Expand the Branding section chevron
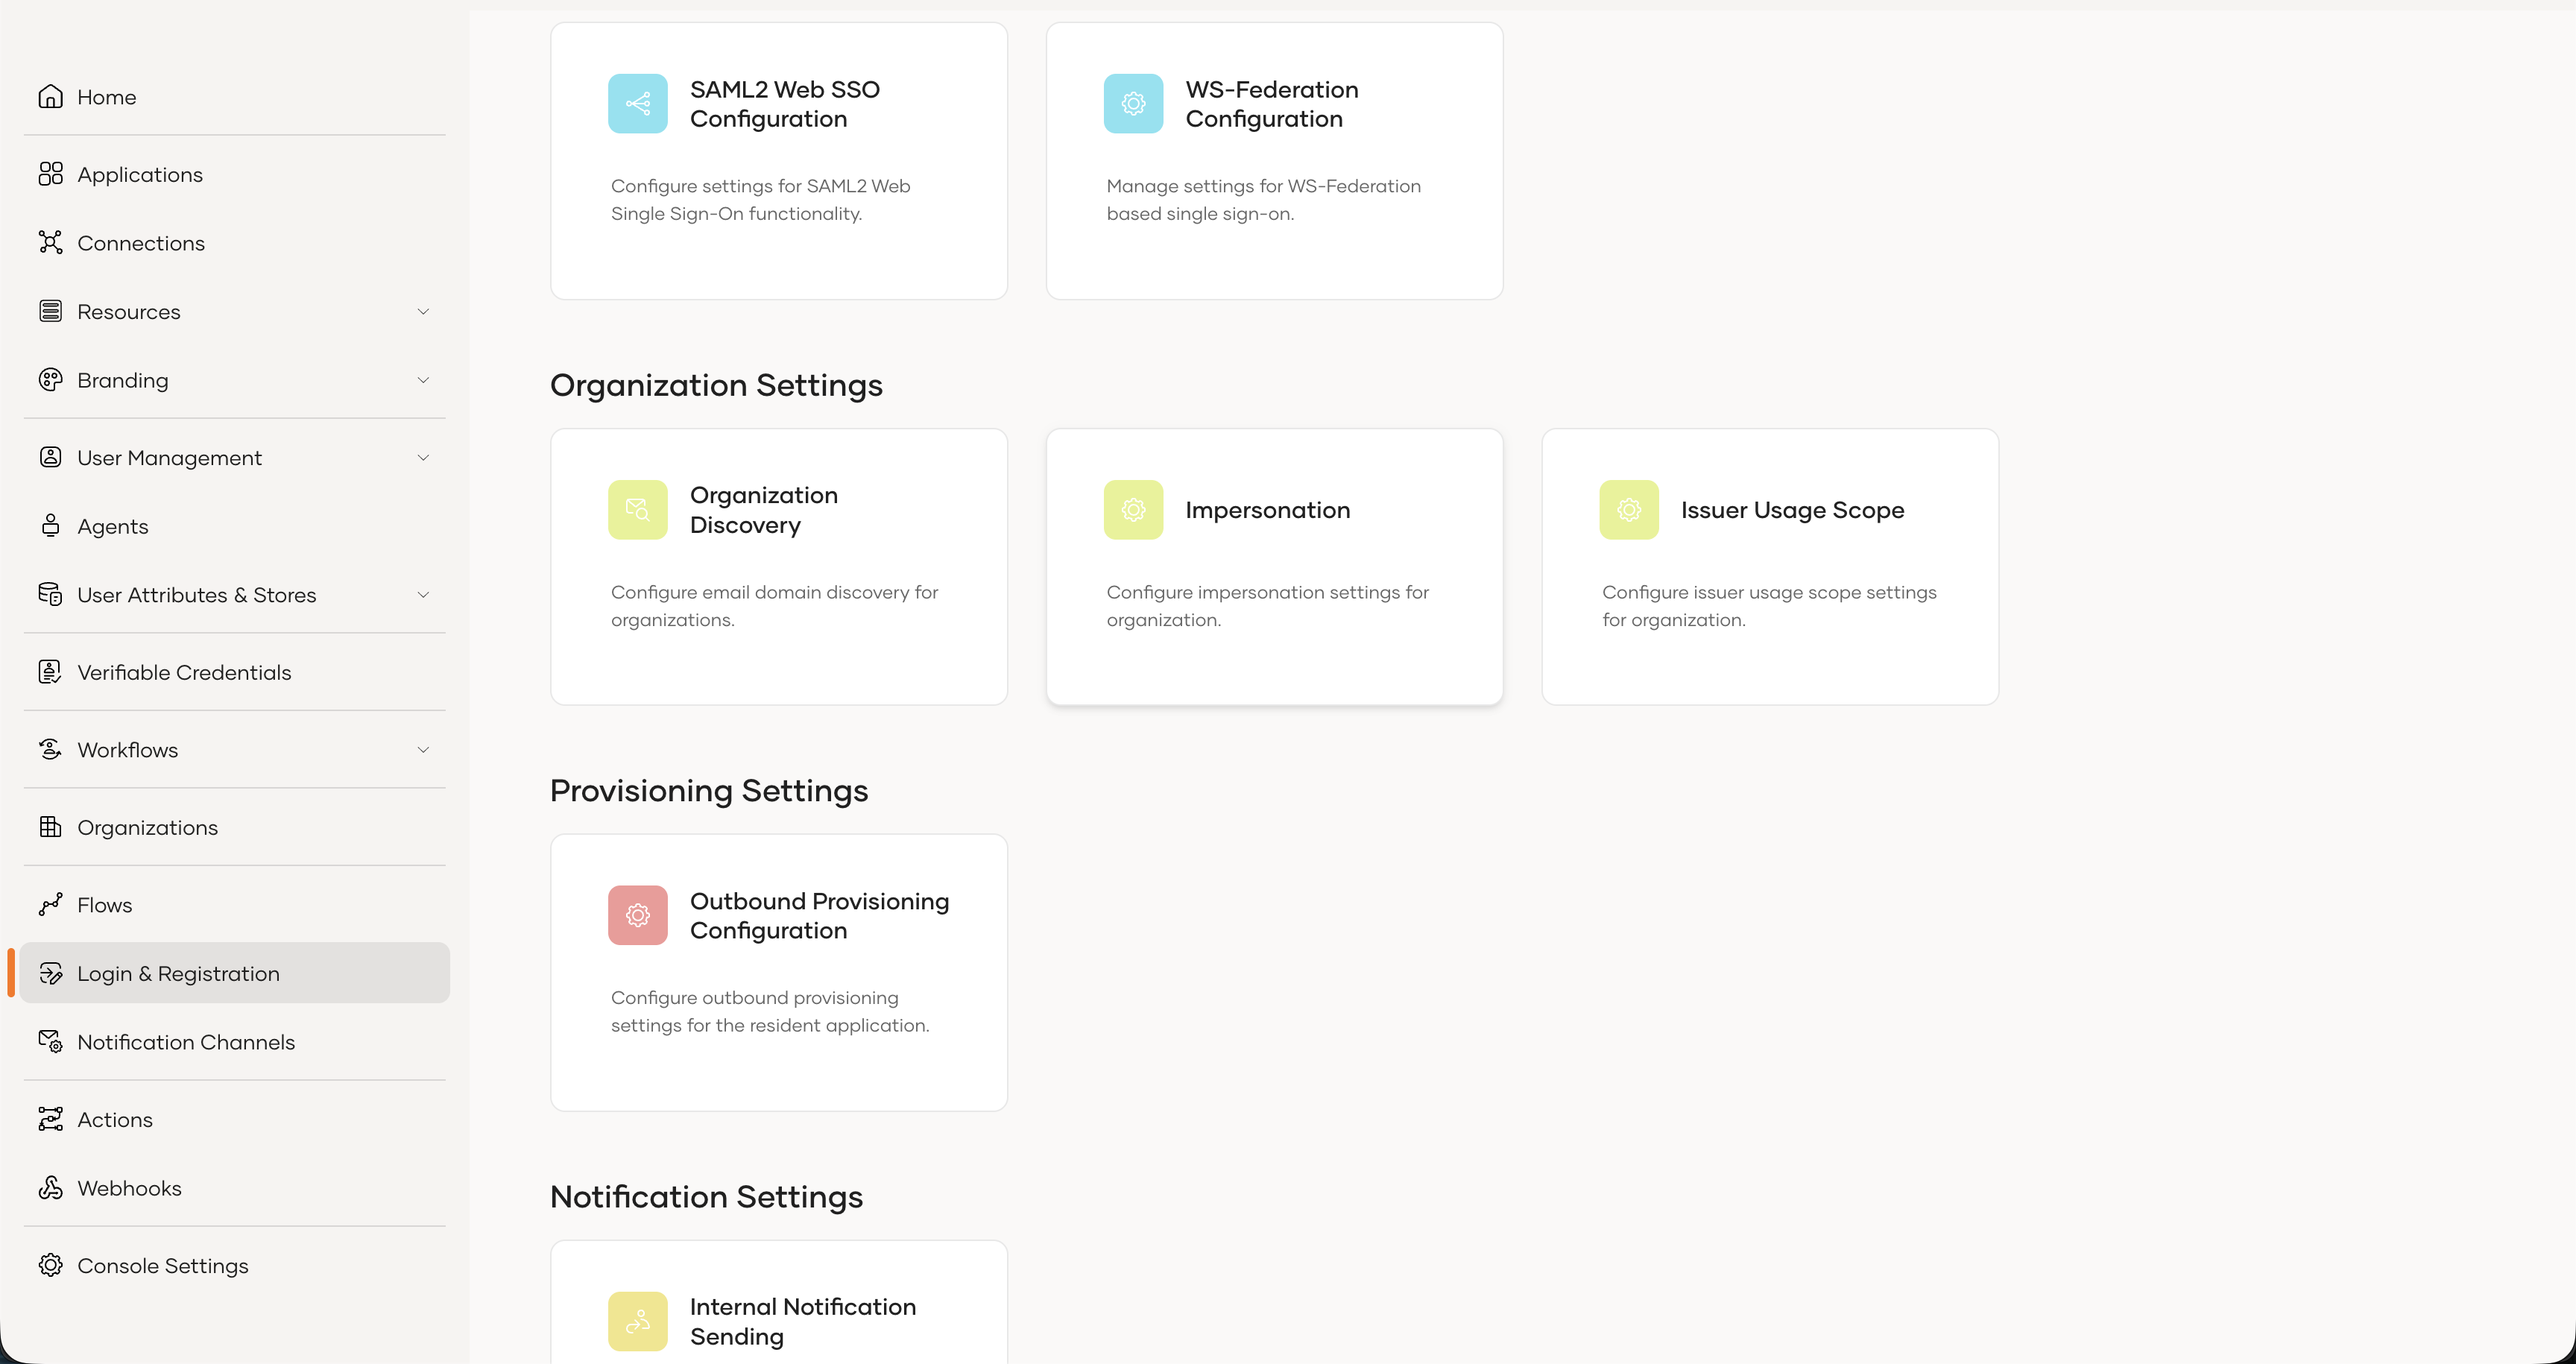Image resolution: width=2576 pixels, height=1364 pixels. coord(423,380)
